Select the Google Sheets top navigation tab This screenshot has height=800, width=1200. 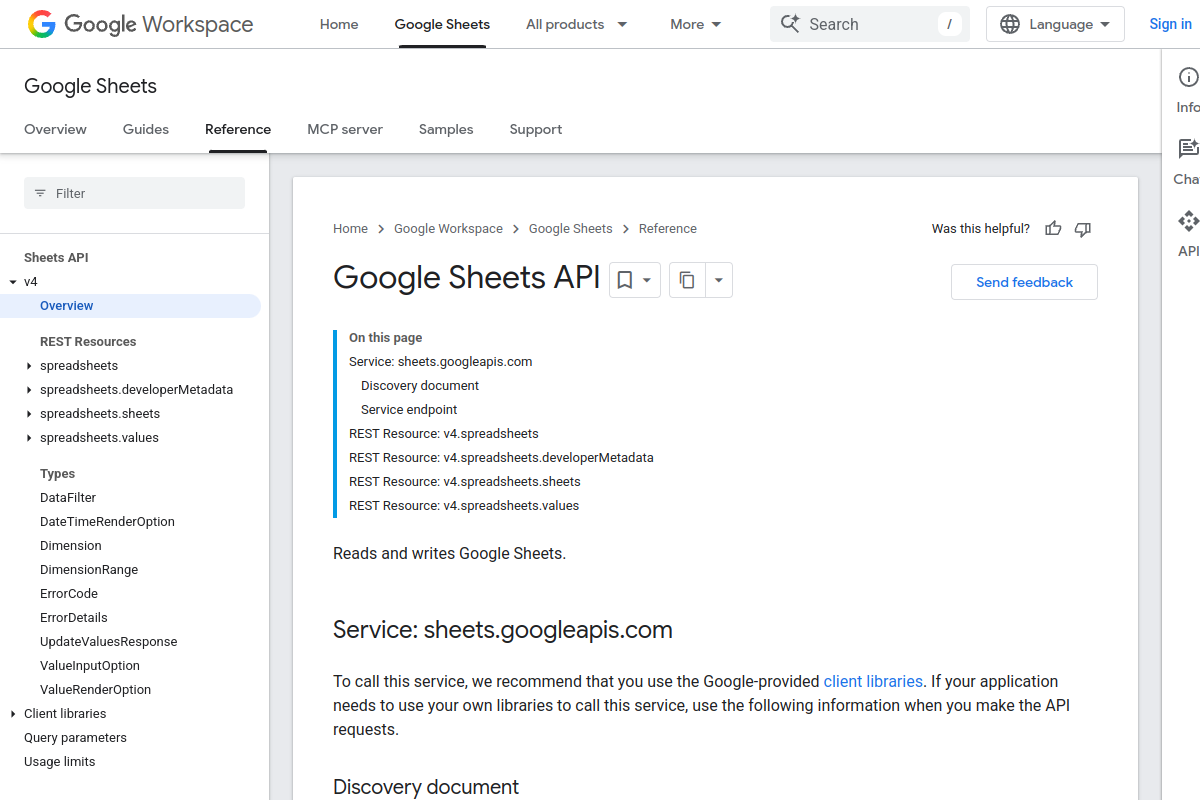tap(442, 24)
